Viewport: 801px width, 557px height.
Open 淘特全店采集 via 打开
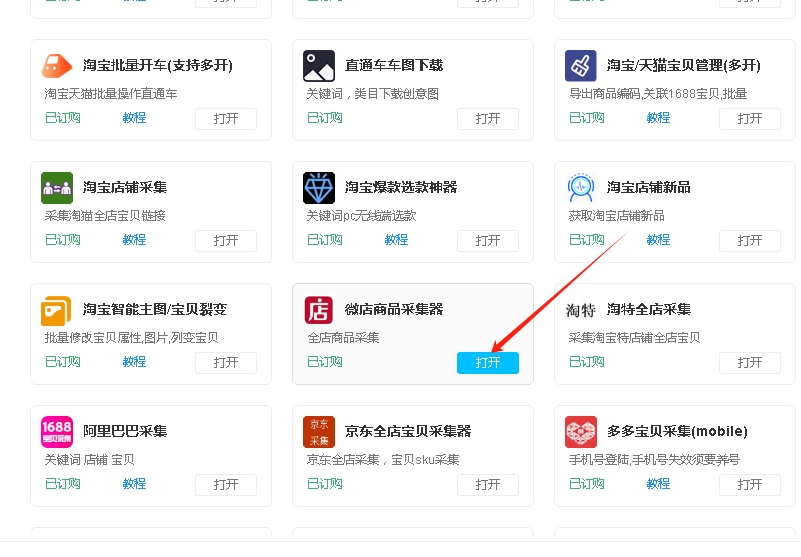click(750, 363)
